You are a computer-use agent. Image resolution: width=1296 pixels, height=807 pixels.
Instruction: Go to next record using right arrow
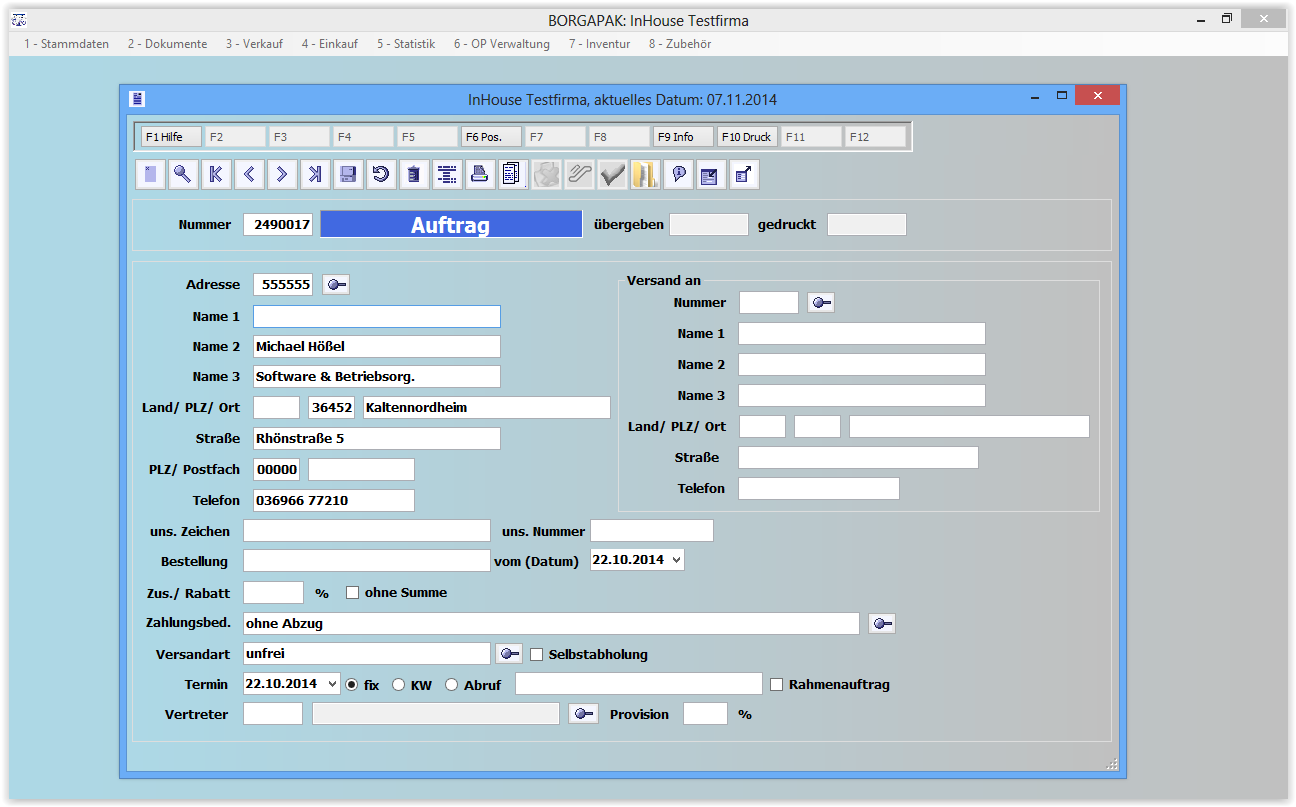tap(282, 175)
